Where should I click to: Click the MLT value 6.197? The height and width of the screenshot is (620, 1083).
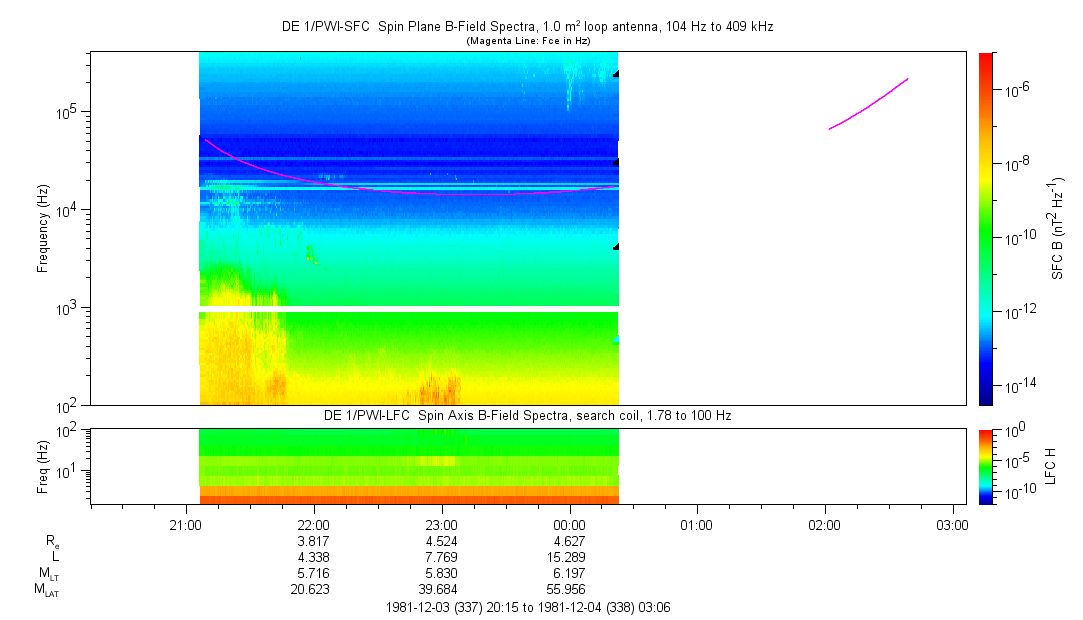[x=569, y=574]
